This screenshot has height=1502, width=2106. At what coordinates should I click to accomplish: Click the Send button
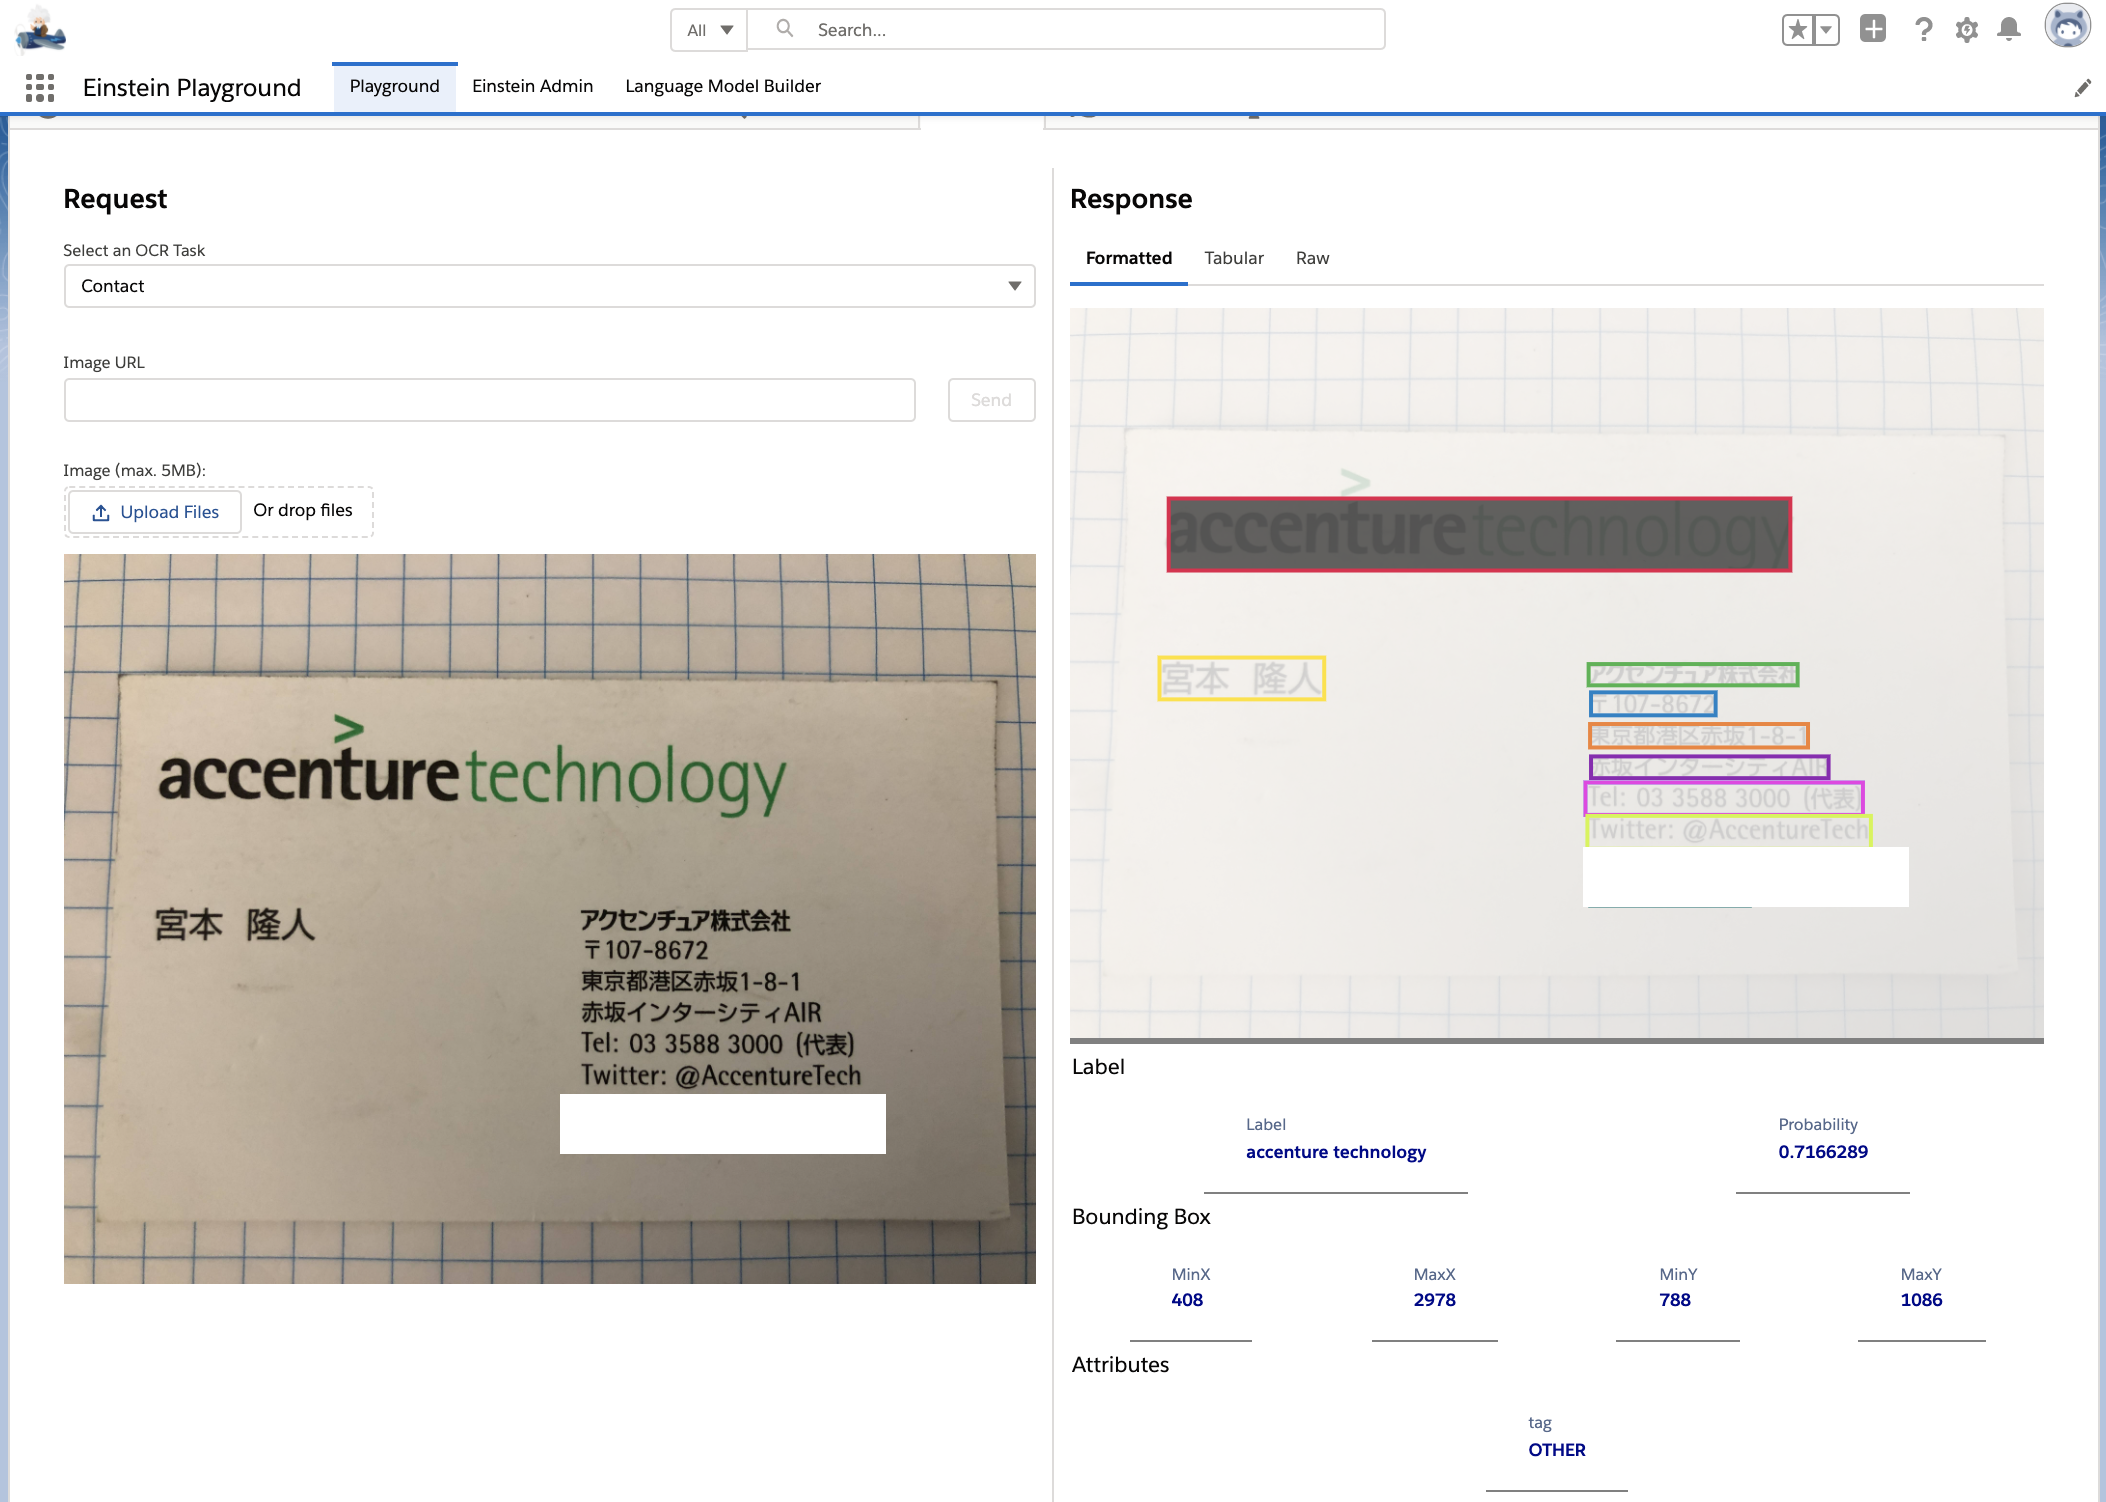(990, 400)
